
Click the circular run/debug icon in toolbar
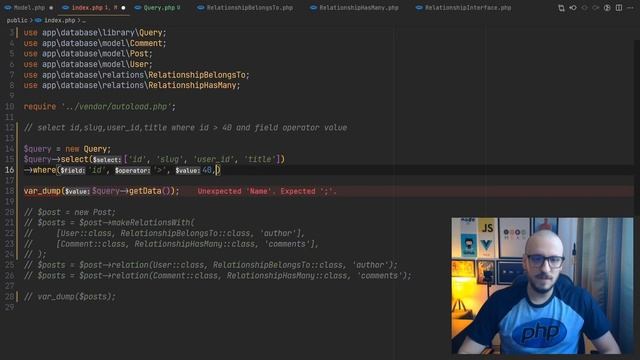pos(607,8)
